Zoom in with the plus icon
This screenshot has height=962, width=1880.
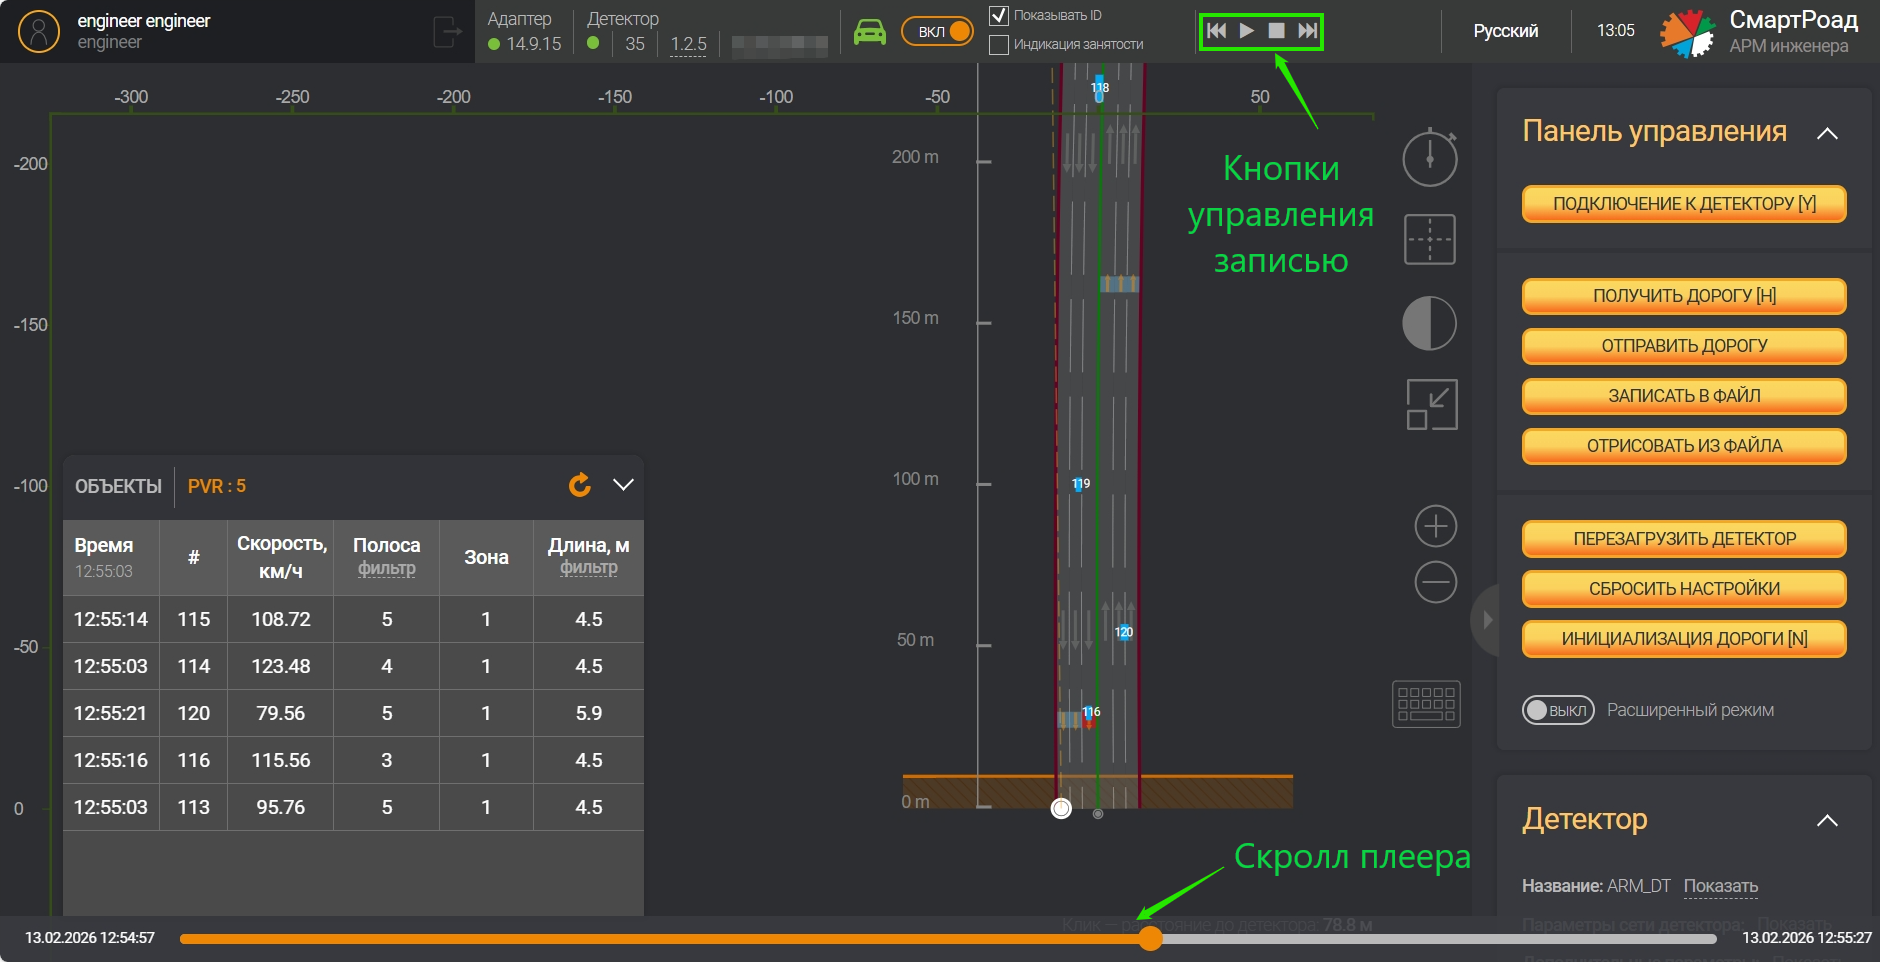coord(1435,526)
